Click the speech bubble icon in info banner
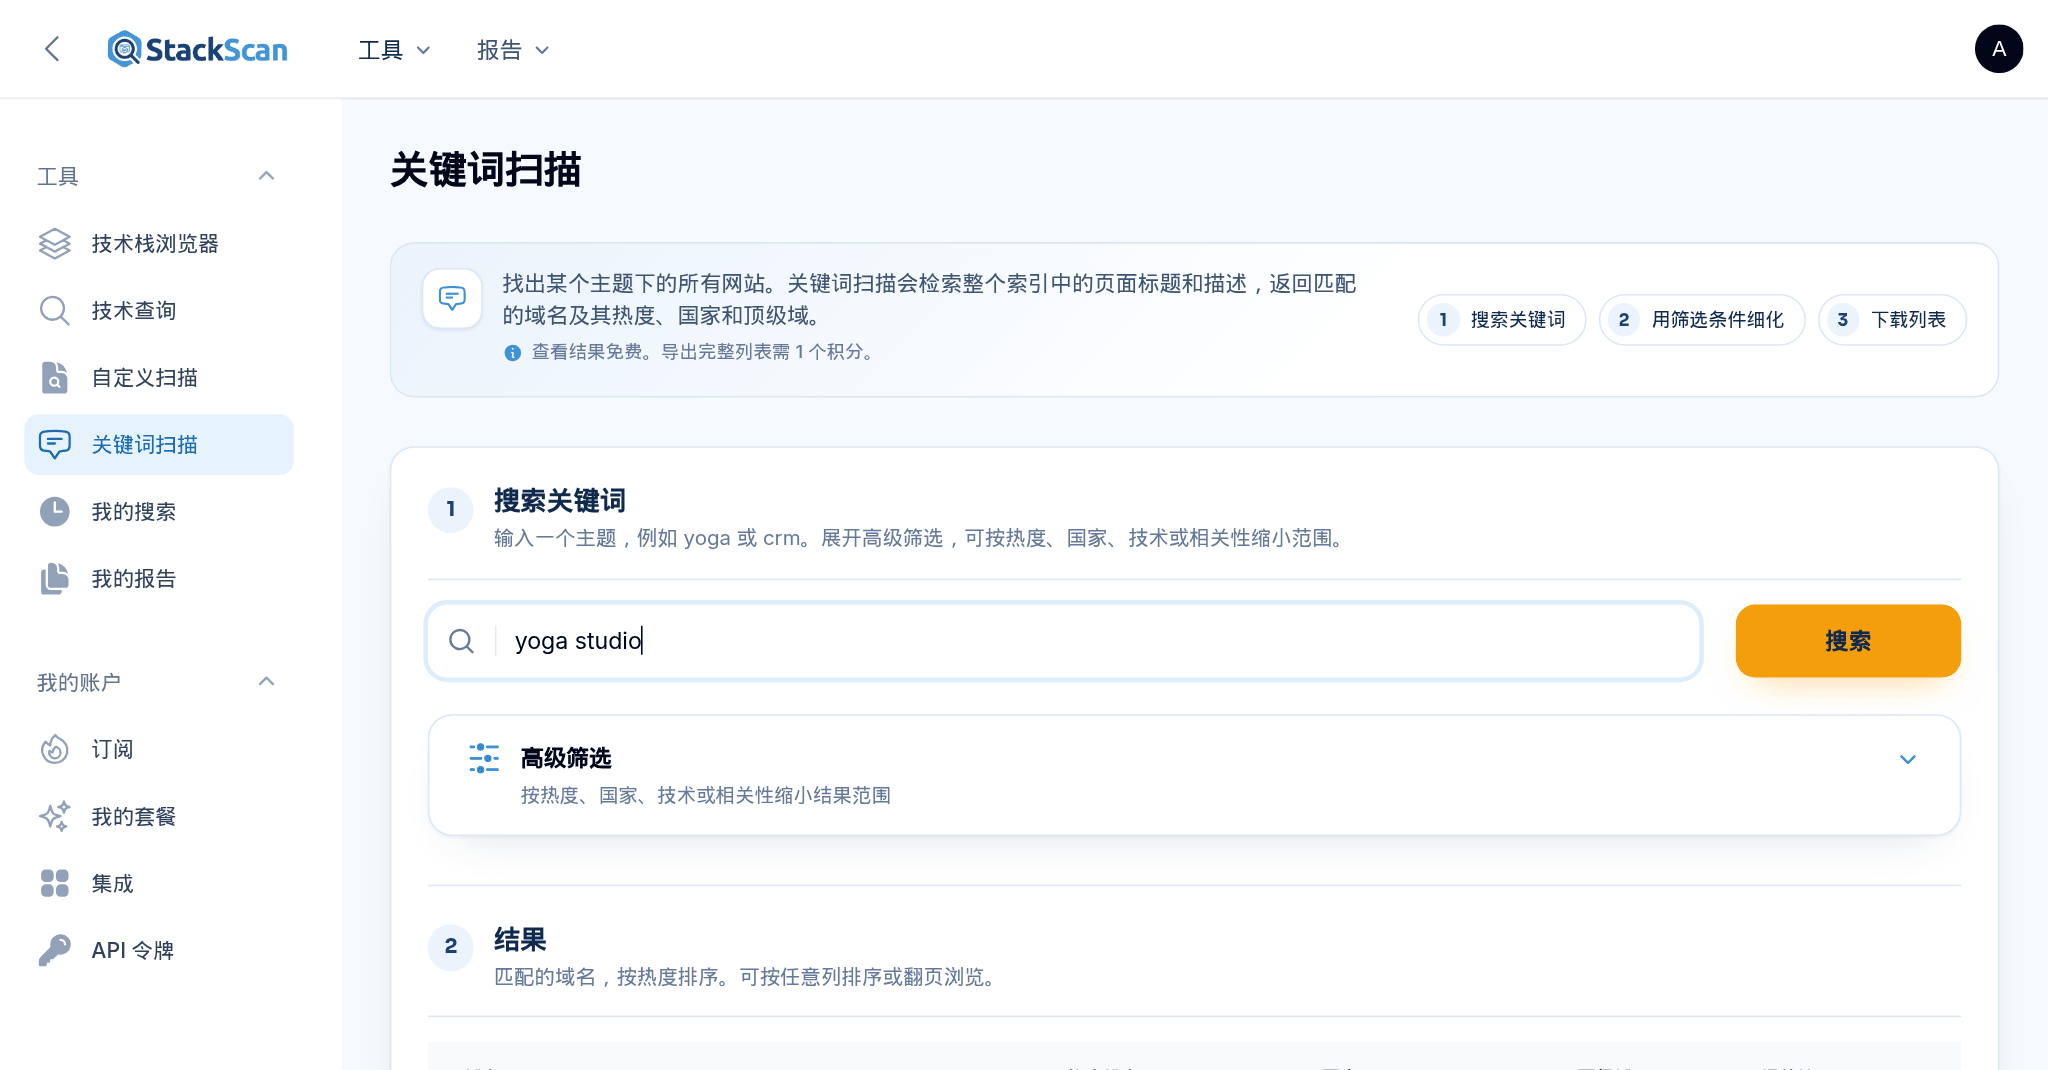Screen dimensions: 2048x1070 [x=452, y=298]
